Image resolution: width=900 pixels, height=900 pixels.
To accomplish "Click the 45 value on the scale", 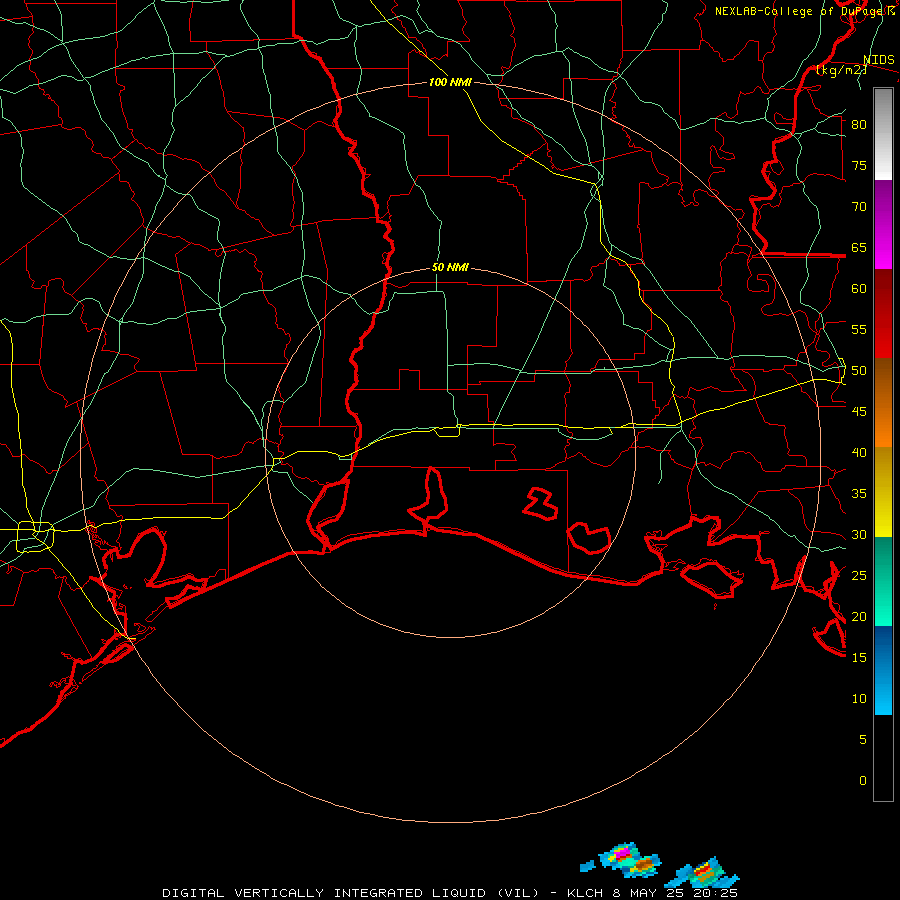I will click(x=859, y=412).
